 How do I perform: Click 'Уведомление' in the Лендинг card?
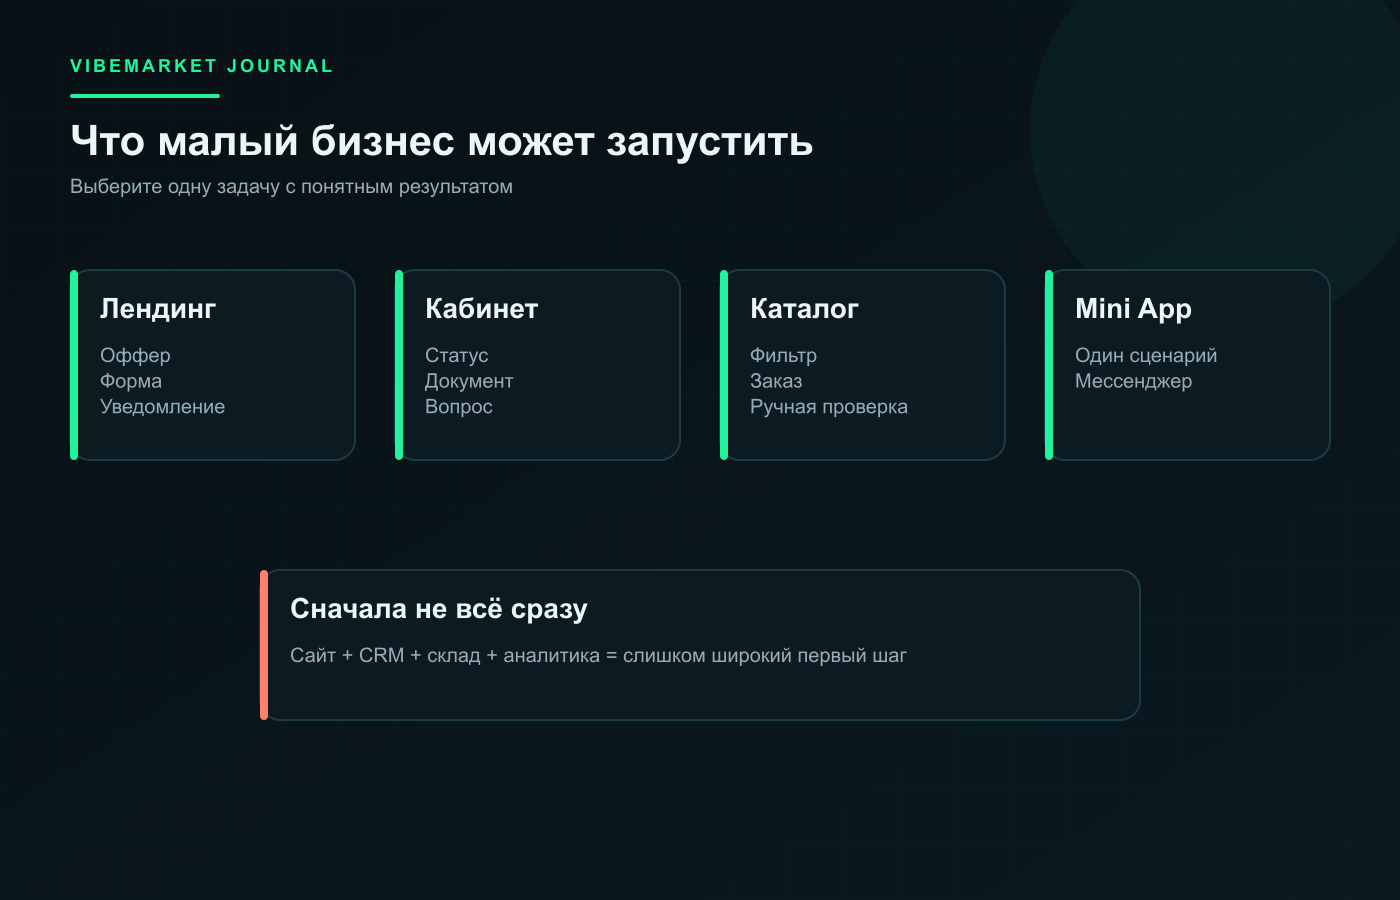tap(162, 407)
